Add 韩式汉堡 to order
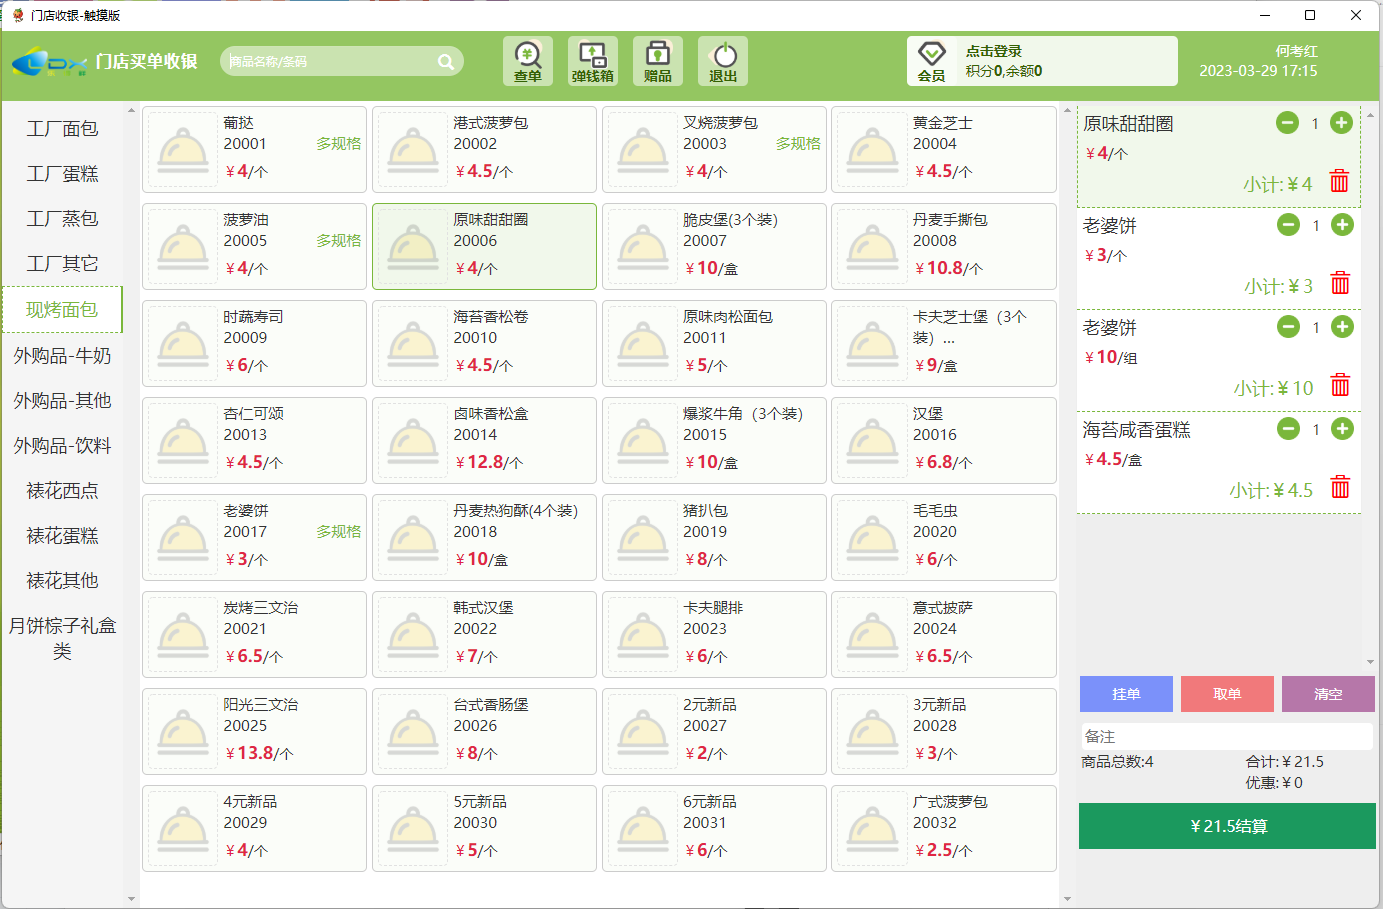 [x=484, y=634]
